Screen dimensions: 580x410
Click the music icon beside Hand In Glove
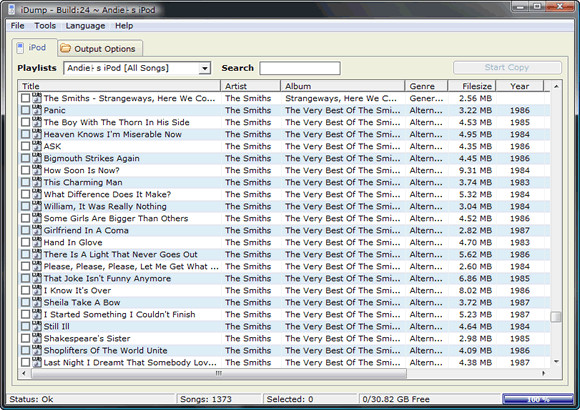[37, 242]
